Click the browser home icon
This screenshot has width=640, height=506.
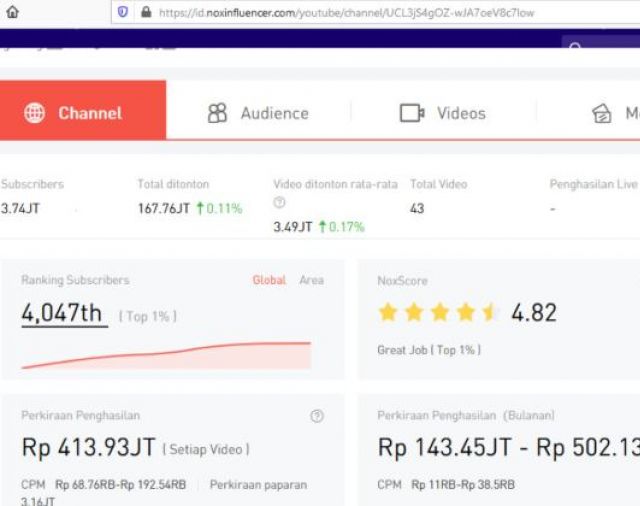pyautogui.click(x=12, y=12)
